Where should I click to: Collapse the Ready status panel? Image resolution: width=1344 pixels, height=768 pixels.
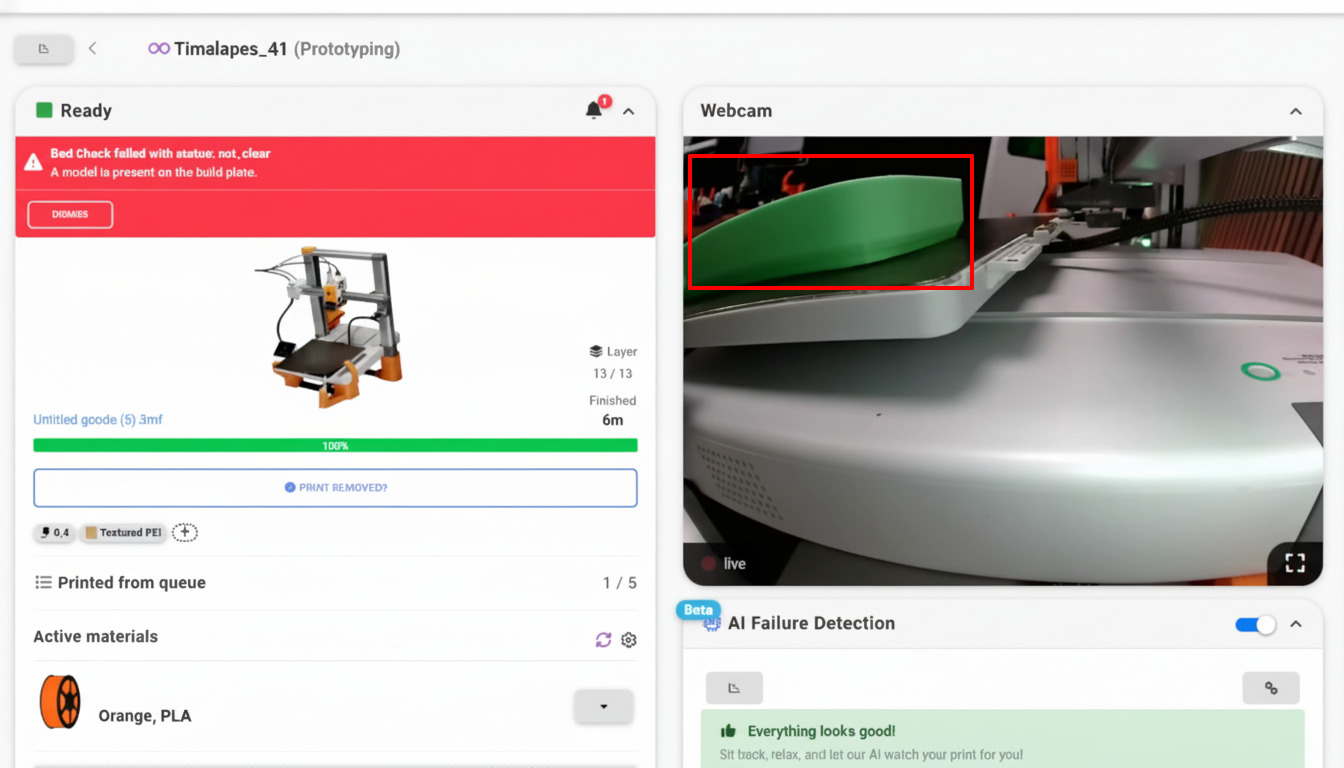[629, 111]
